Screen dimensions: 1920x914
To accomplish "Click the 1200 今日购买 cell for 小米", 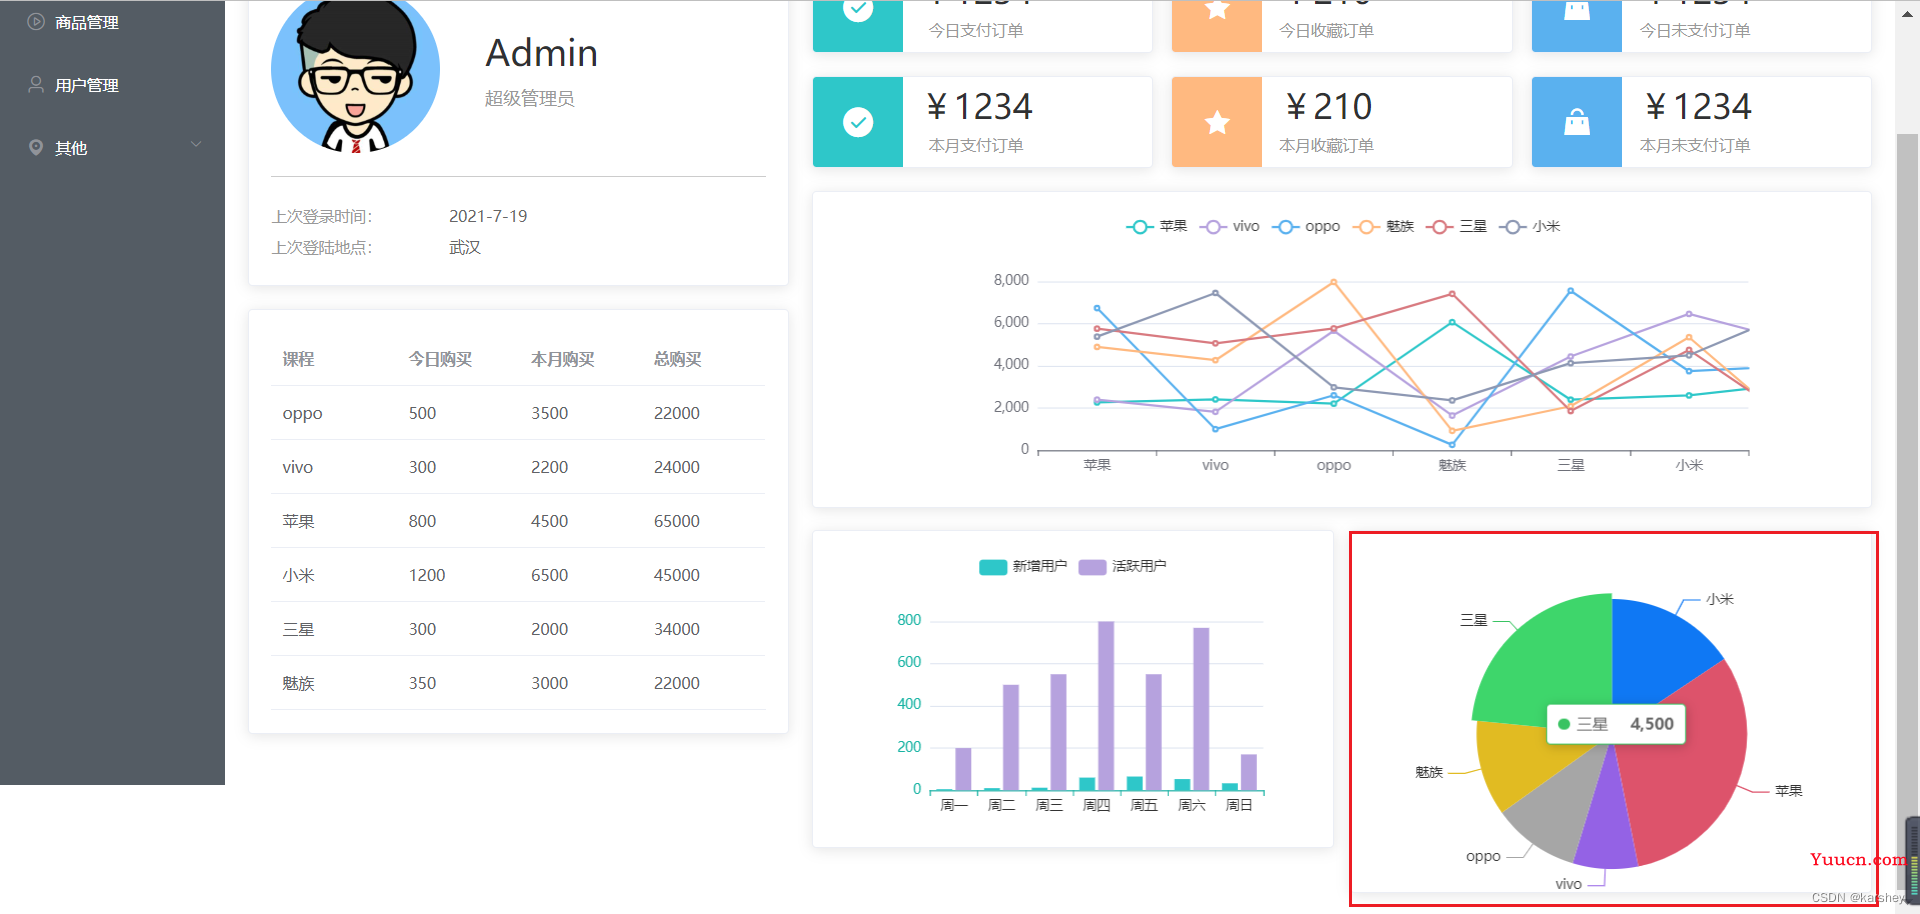I will [x=427, y=575].
